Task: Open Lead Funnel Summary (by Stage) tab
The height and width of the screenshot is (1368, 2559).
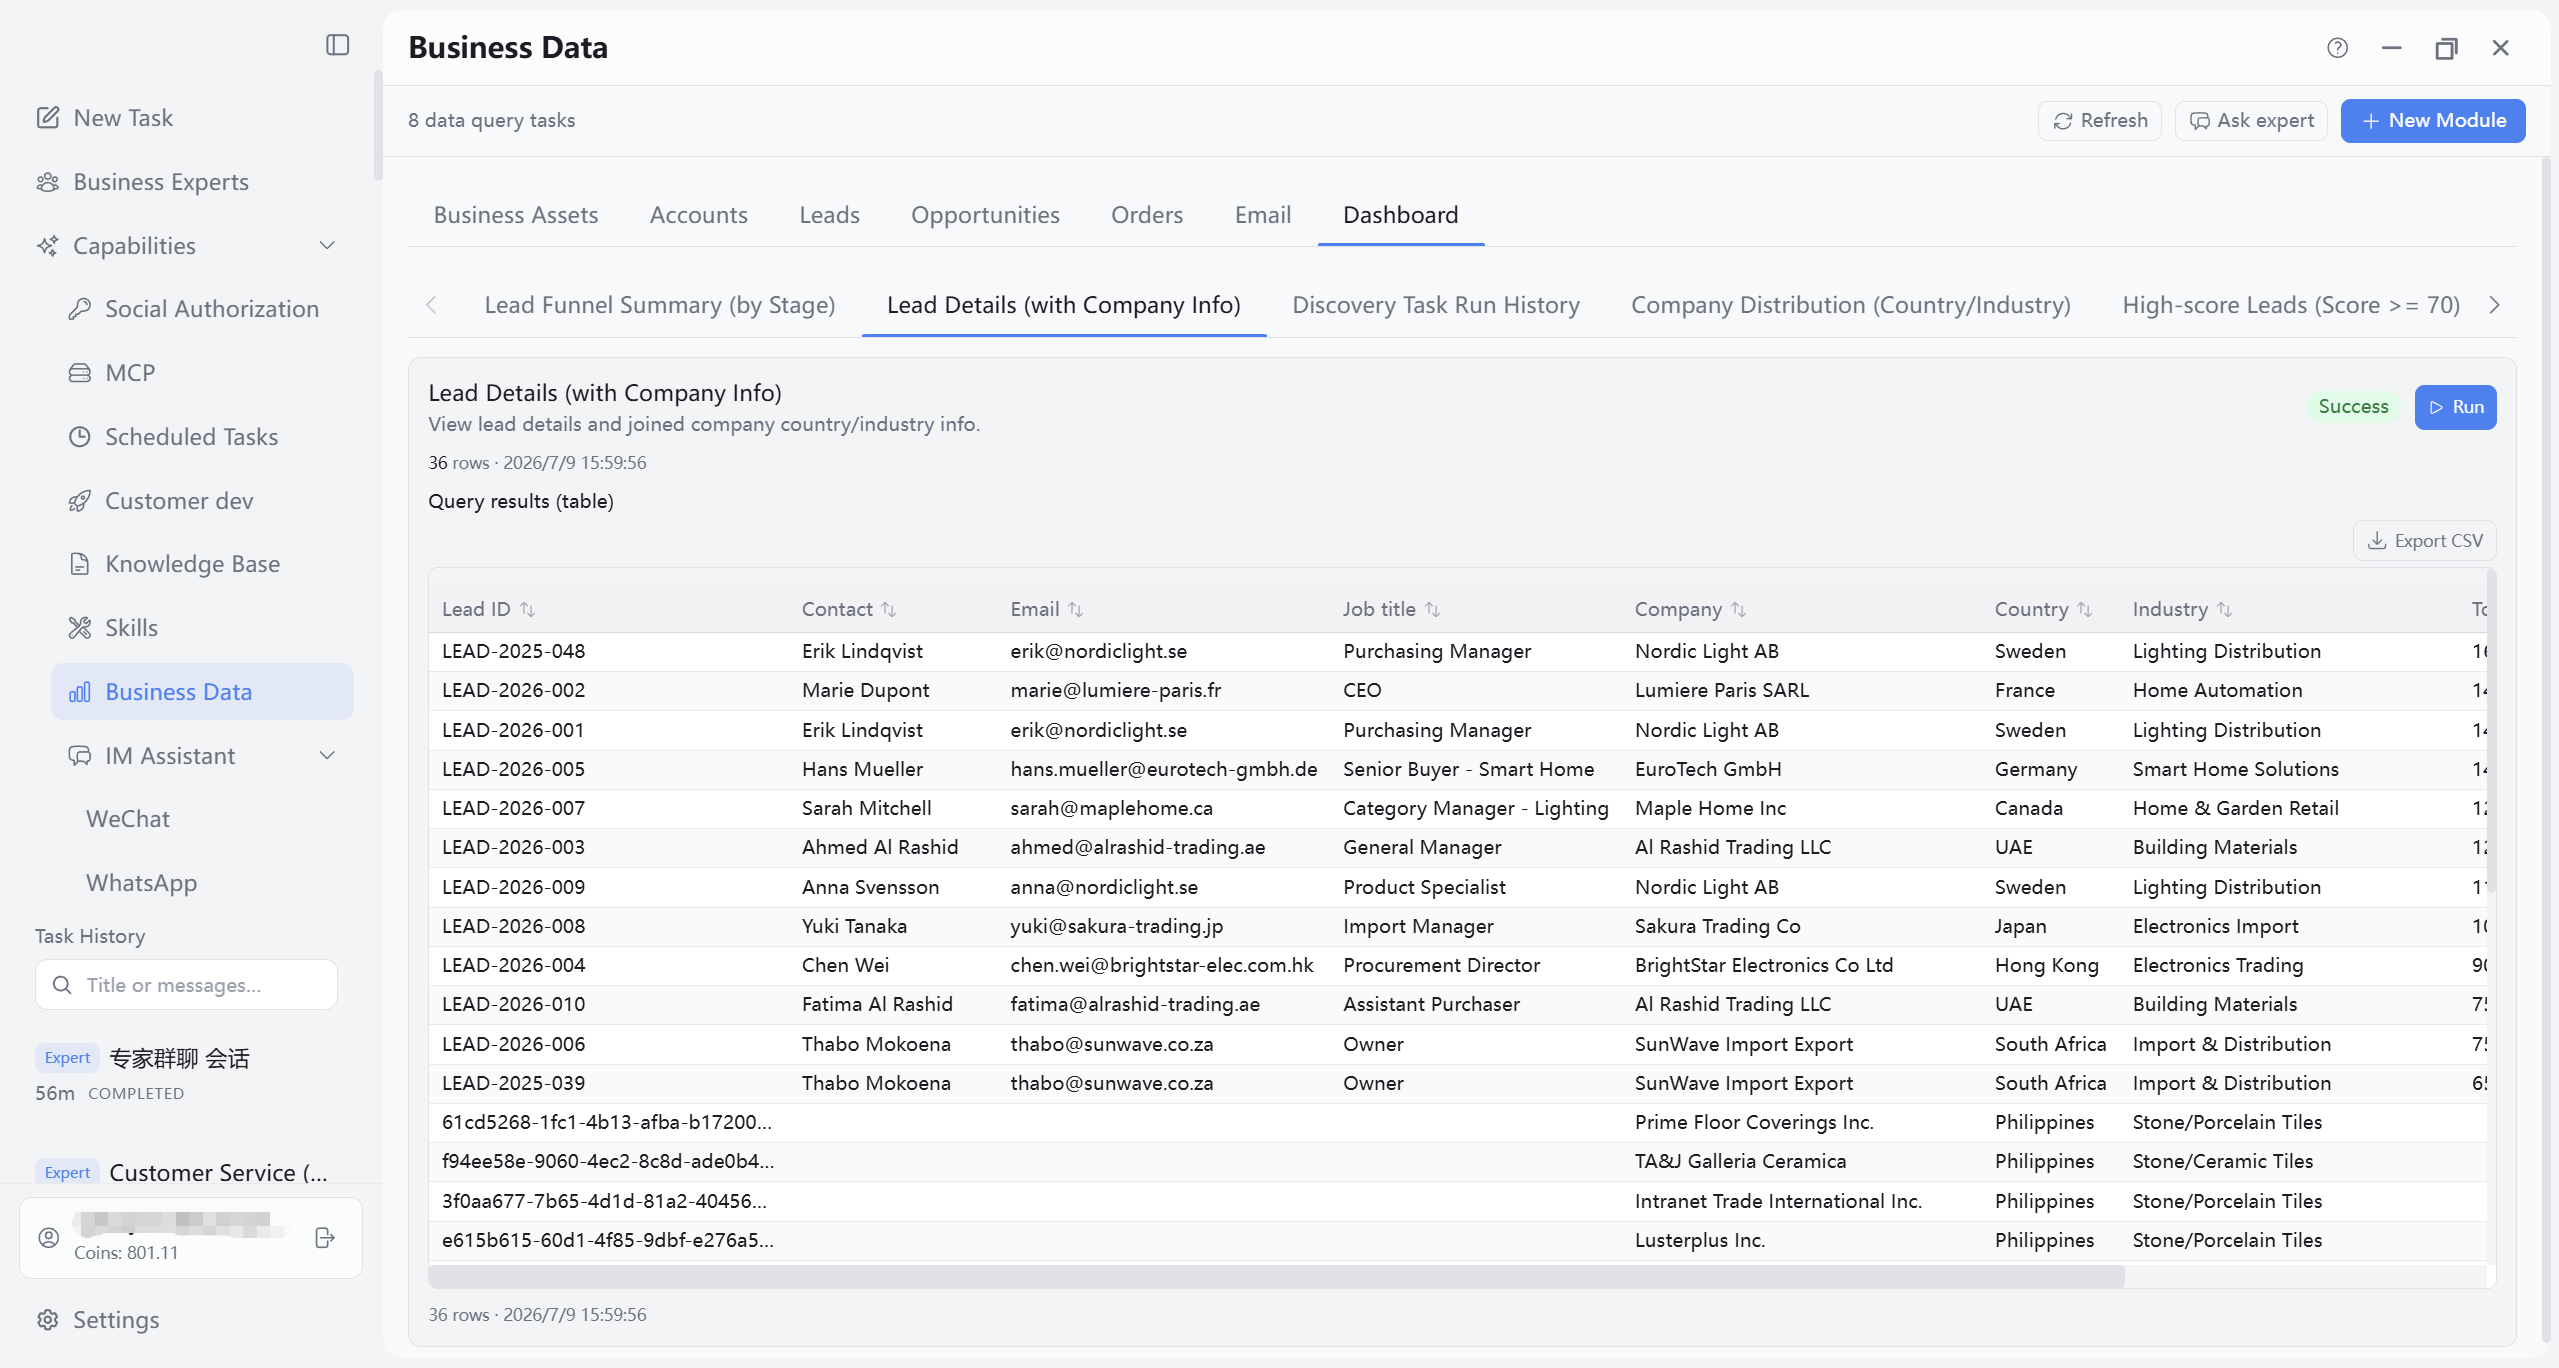Action: coord(659,305)
